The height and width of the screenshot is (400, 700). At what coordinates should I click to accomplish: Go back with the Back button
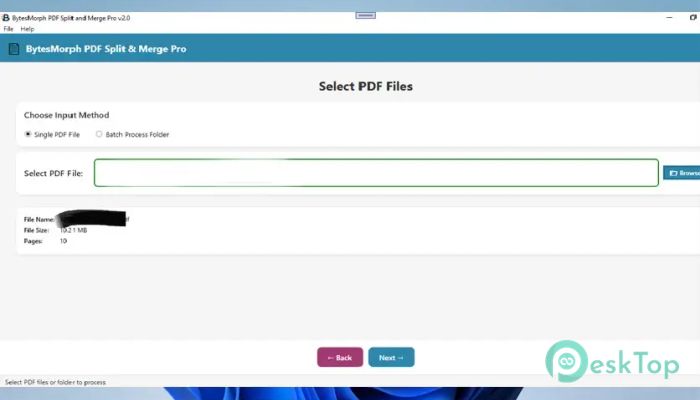pos(340,357)
